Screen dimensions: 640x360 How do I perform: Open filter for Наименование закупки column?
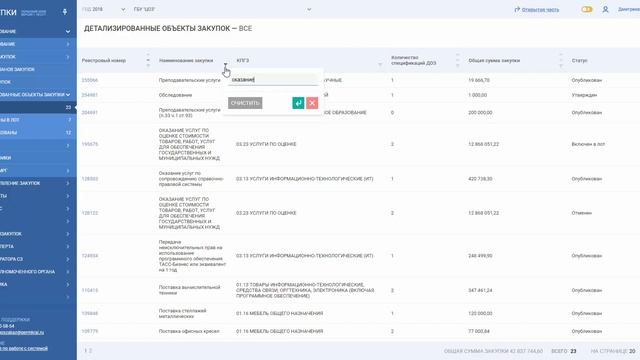click(225, 64)
